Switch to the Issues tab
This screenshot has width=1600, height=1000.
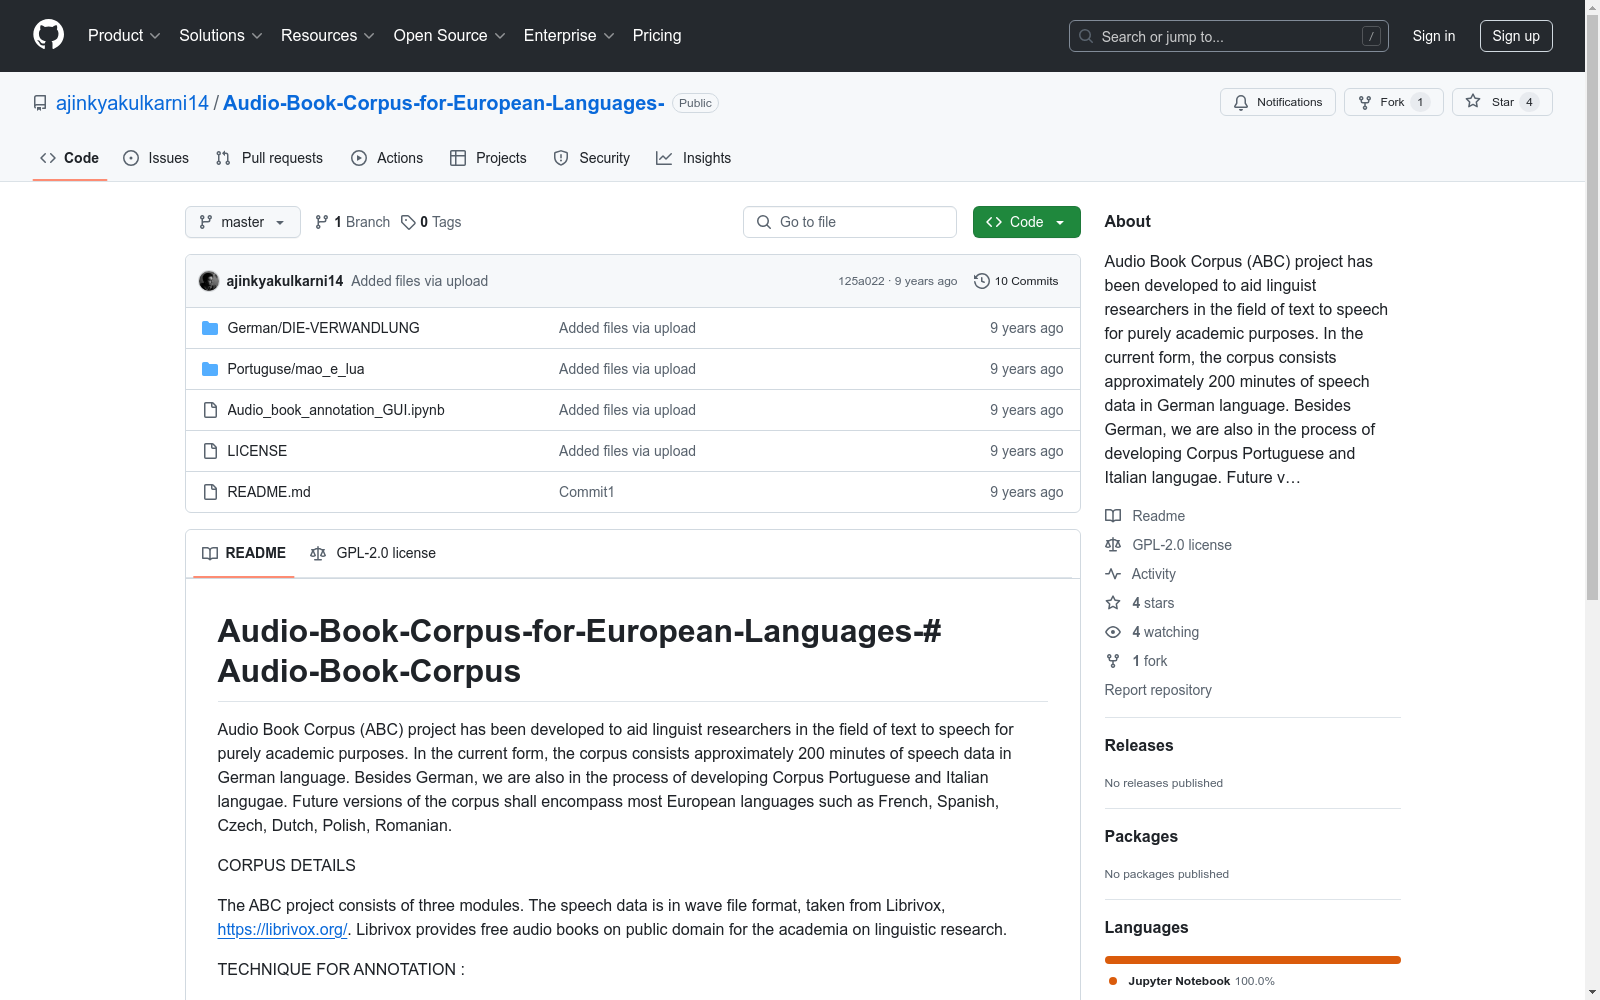156,158
